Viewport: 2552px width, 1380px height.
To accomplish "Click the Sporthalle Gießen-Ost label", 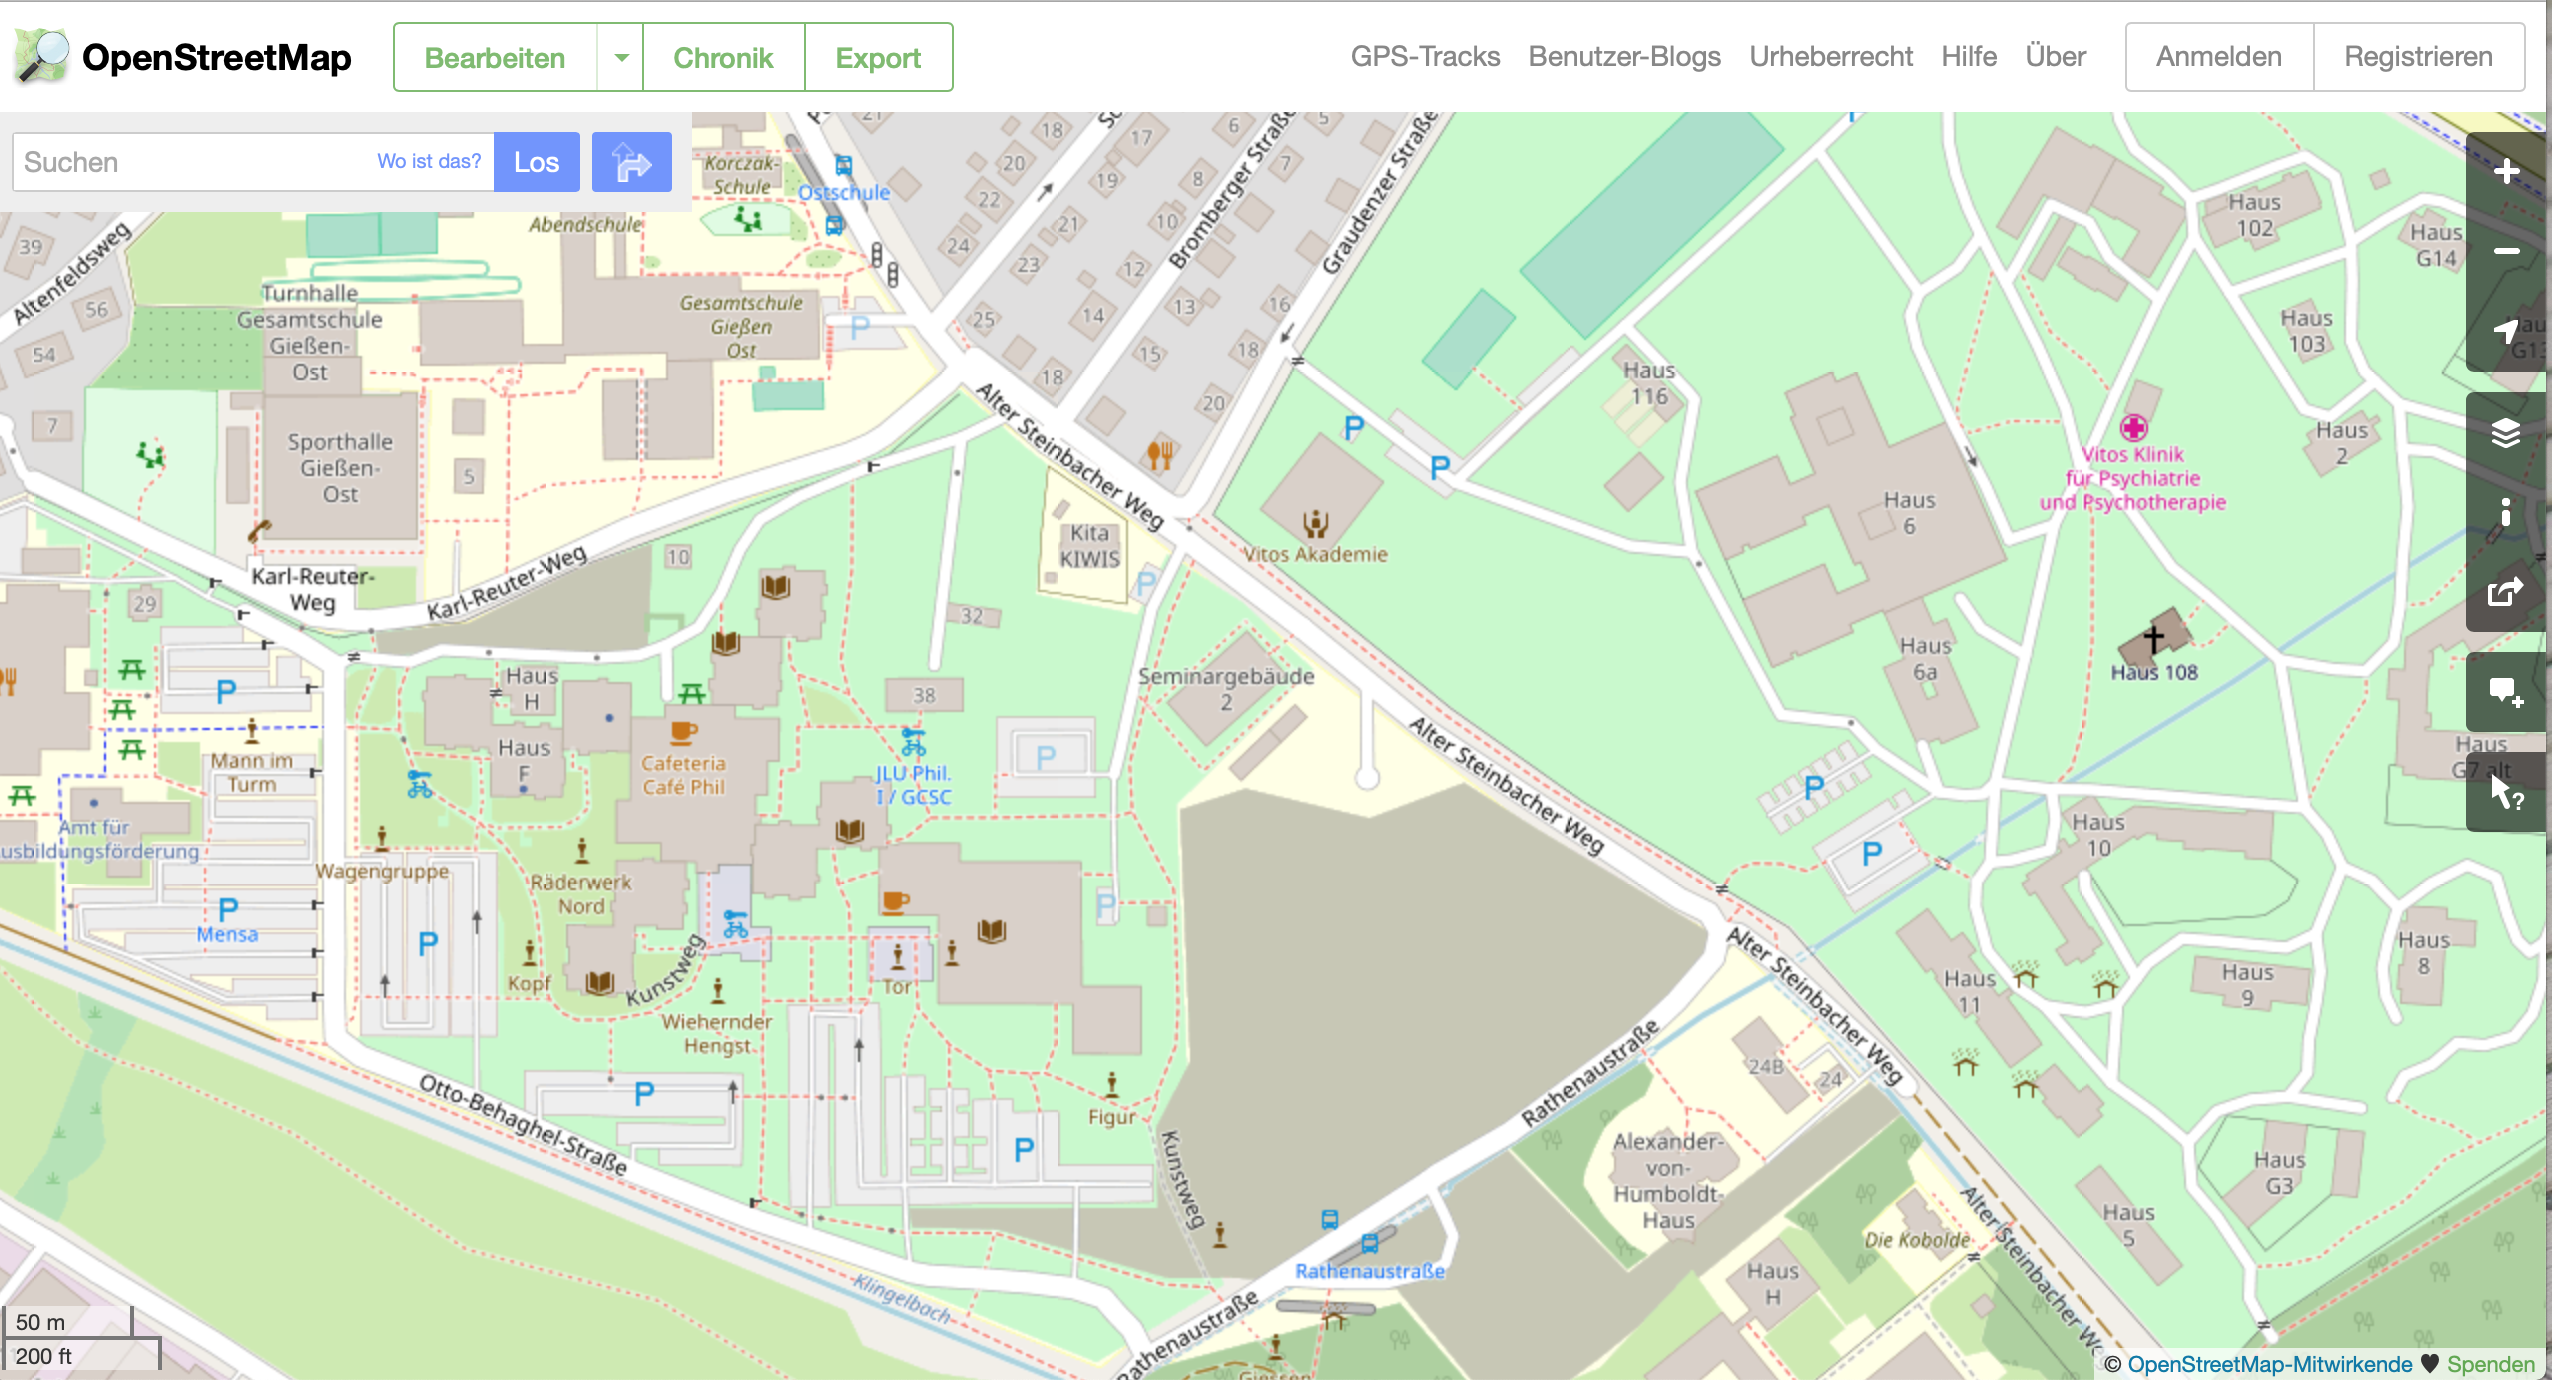I will (340, 468).
